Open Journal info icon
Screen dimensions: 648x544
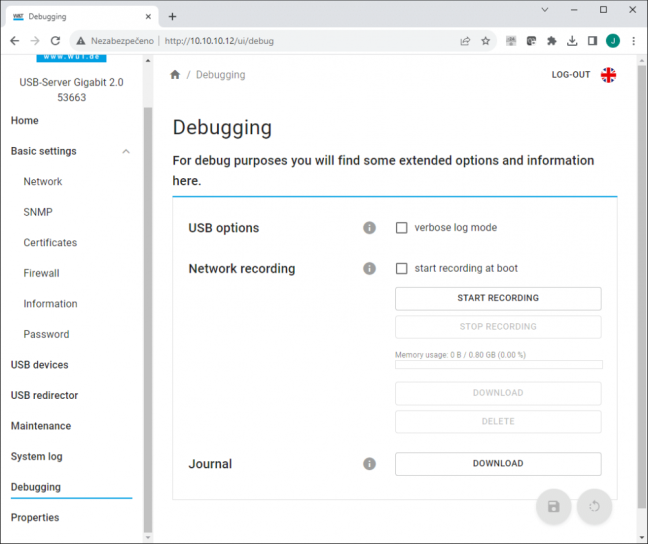pos(369,463)
